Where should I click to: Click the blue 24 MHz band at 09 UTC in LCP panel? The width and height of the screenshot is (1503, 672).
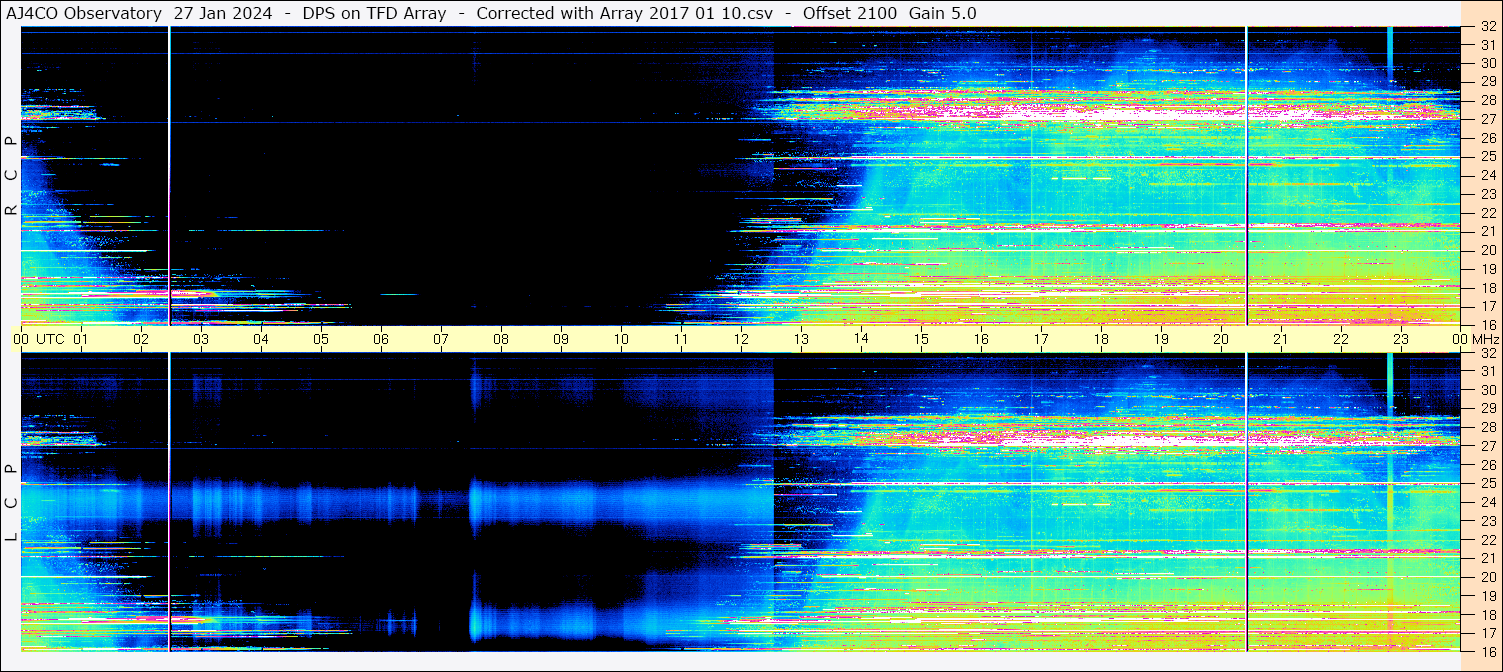click(561, 502)
